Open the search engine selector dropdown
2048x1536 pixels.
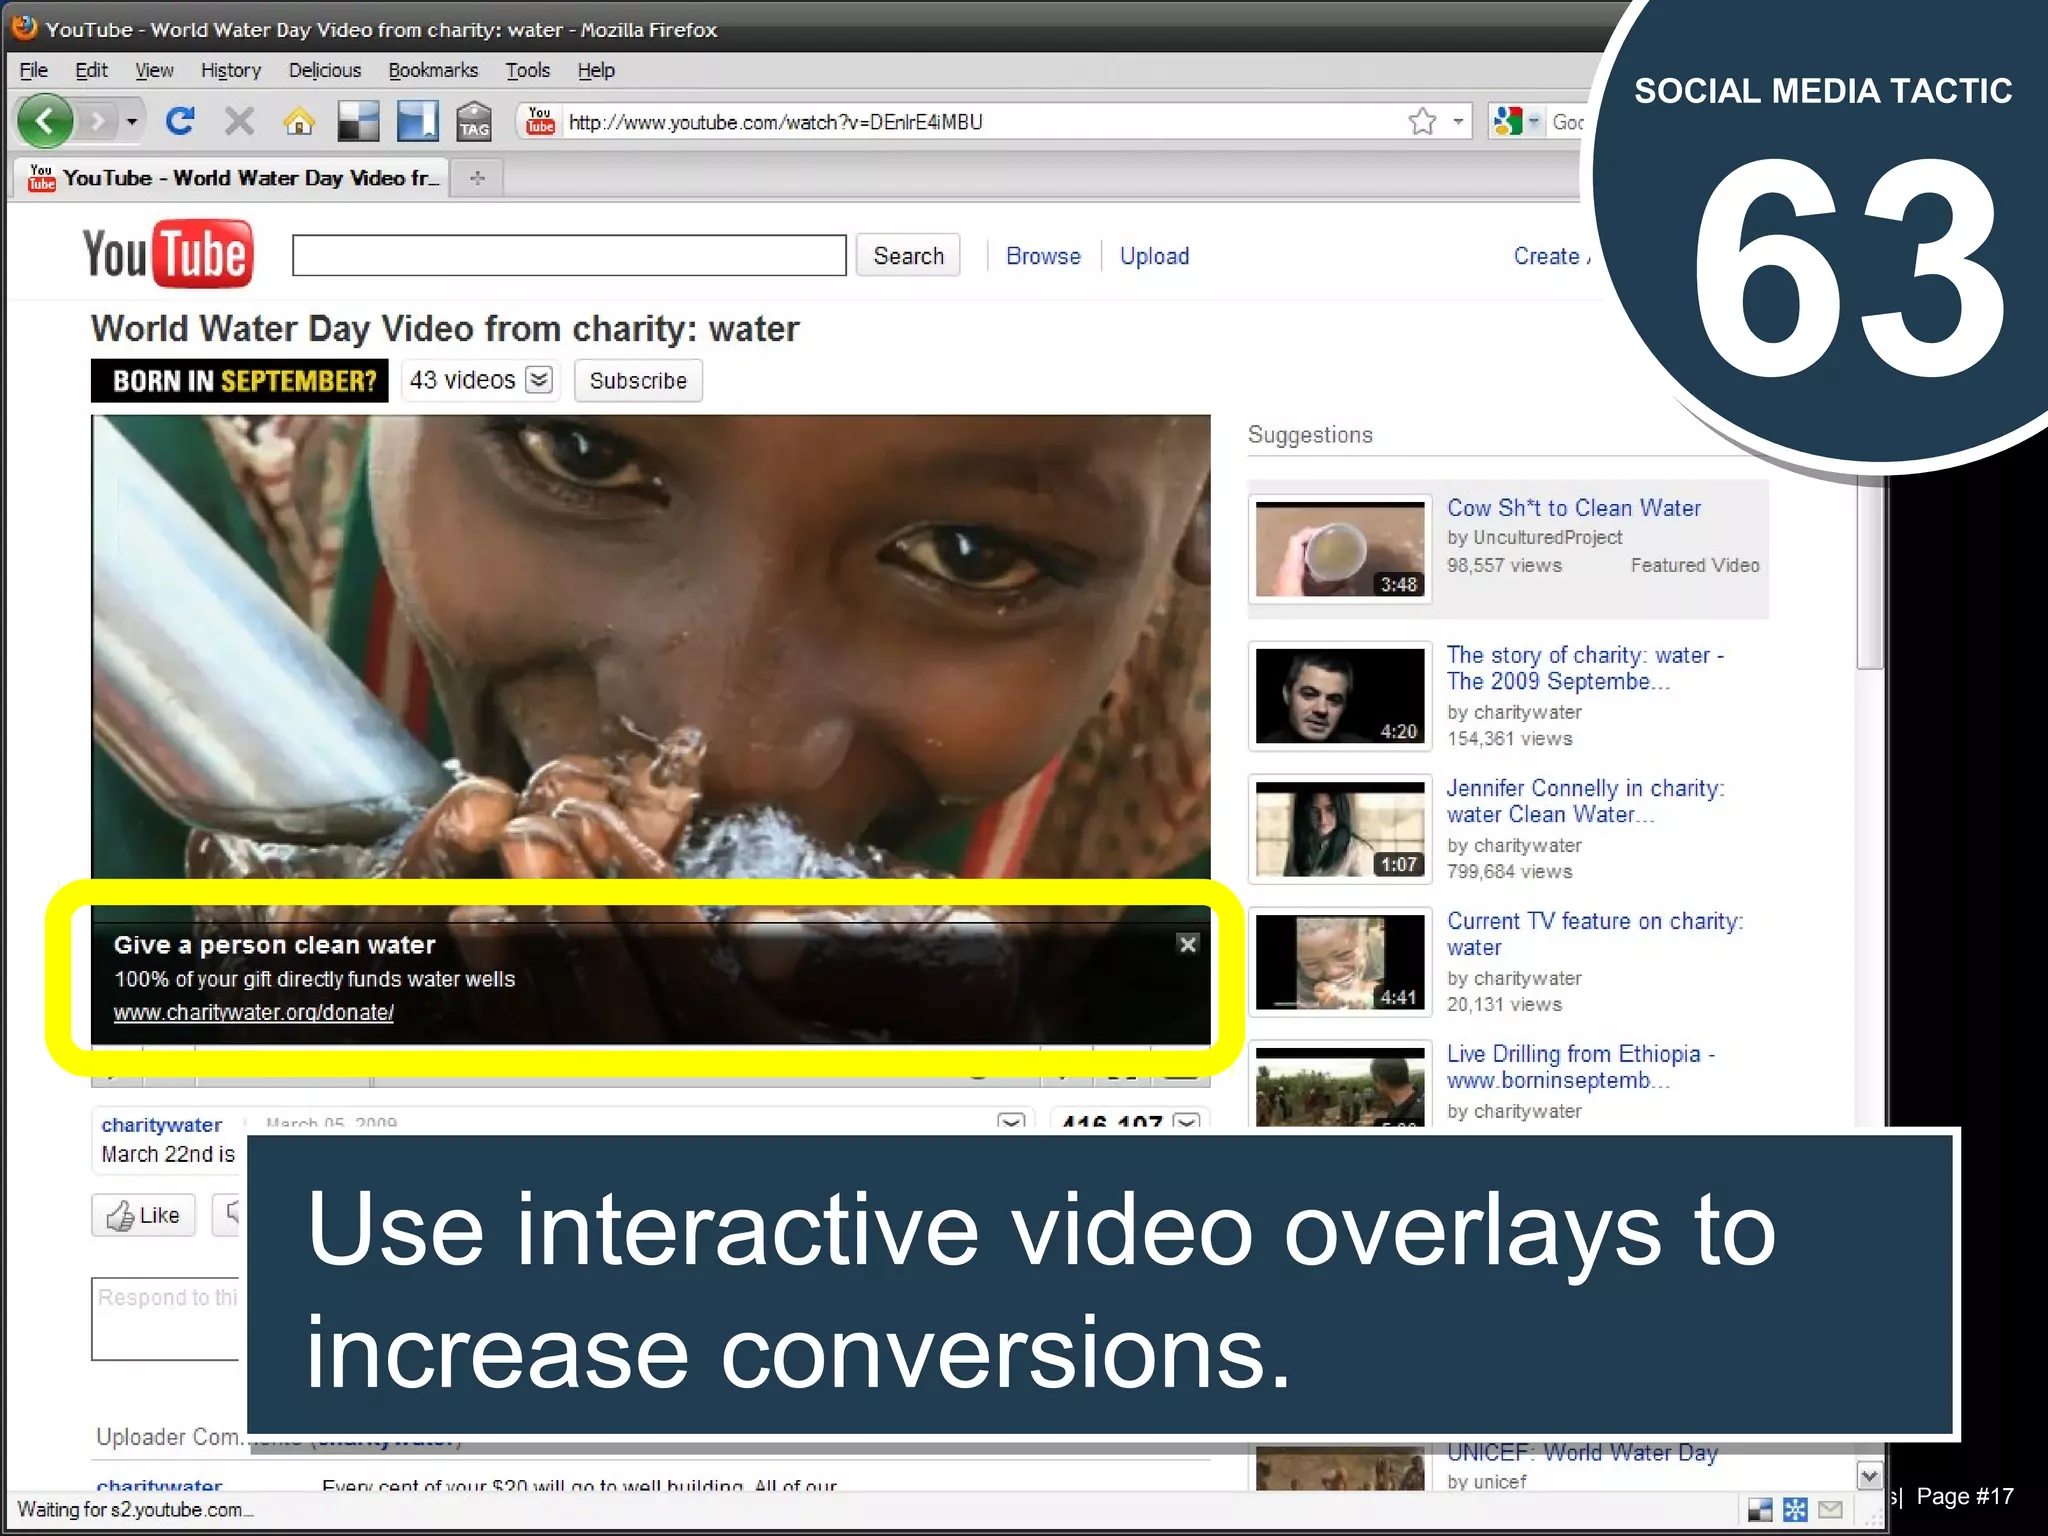point(1534,122)
